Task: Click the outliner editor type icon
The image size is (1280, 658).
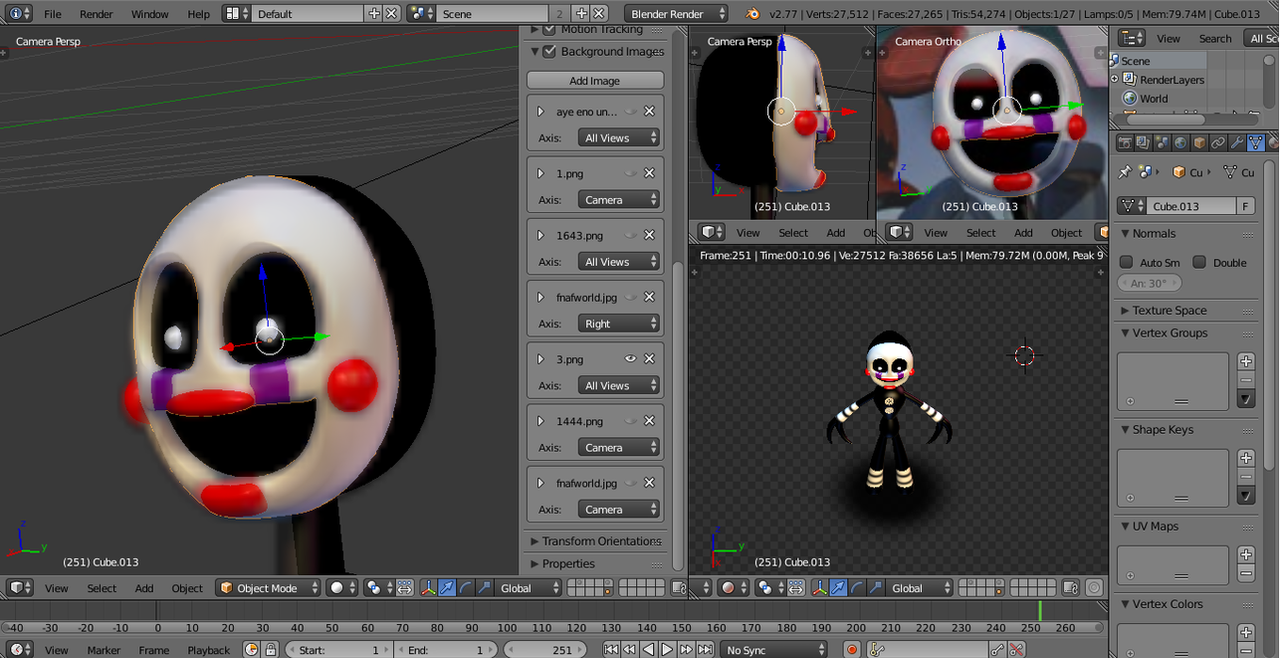Action: [x=1132, y=38]
